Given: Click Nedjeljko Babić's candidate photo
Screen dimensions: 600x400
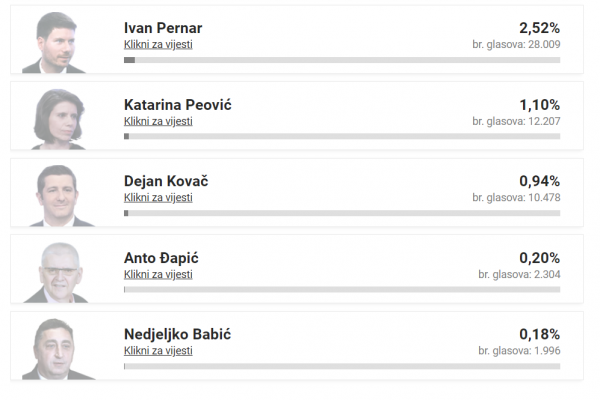Looking at the screenshot, I should pyautogui.click(x=59, y=349).
